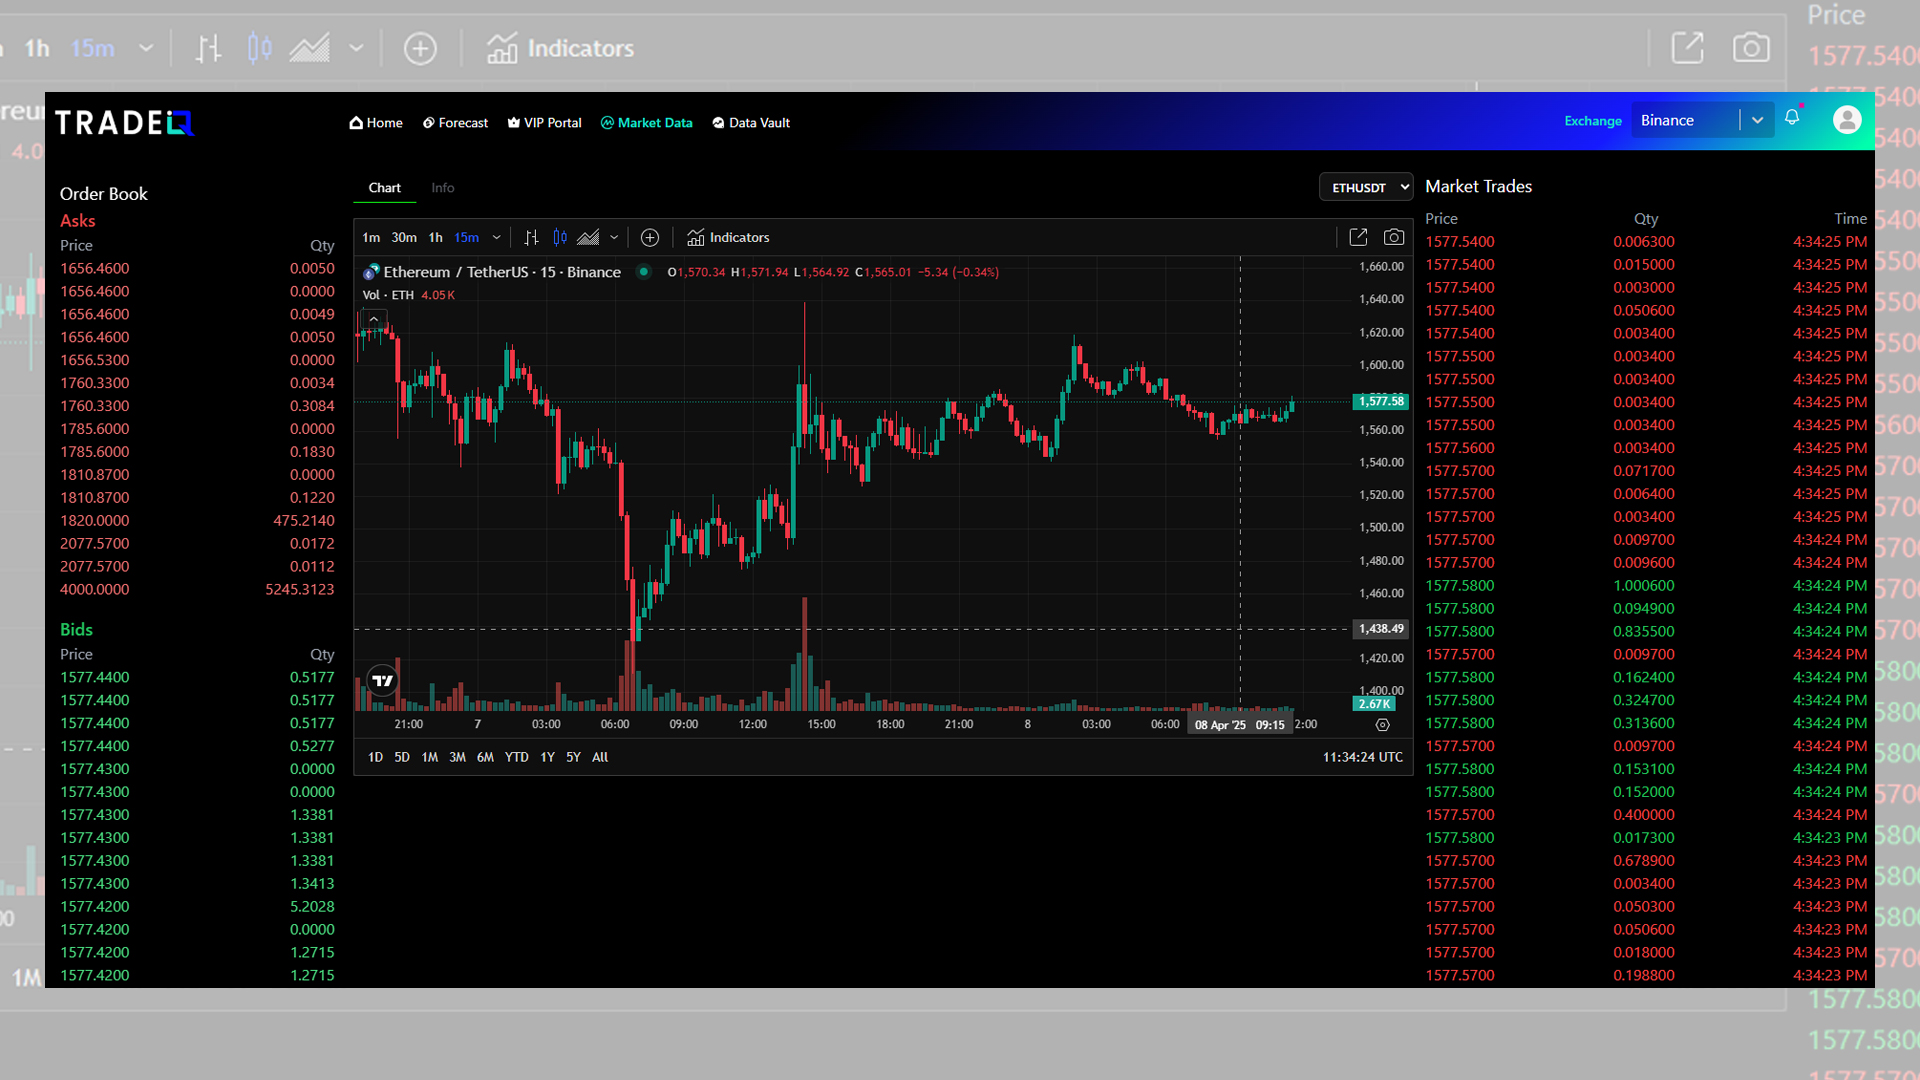Choose the area chart style icon

(589, 238)
